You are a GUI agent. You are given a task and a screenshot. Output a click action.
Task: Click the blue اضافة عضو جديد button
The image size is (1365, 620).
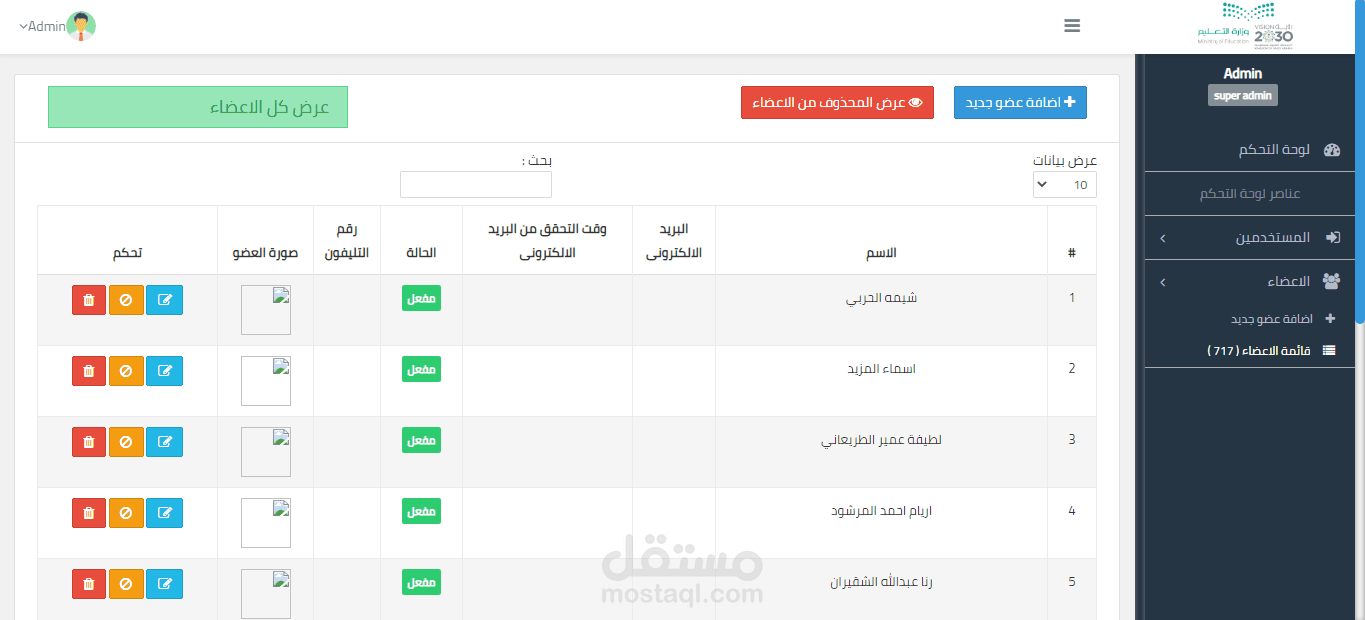(x=1020, y=102)
